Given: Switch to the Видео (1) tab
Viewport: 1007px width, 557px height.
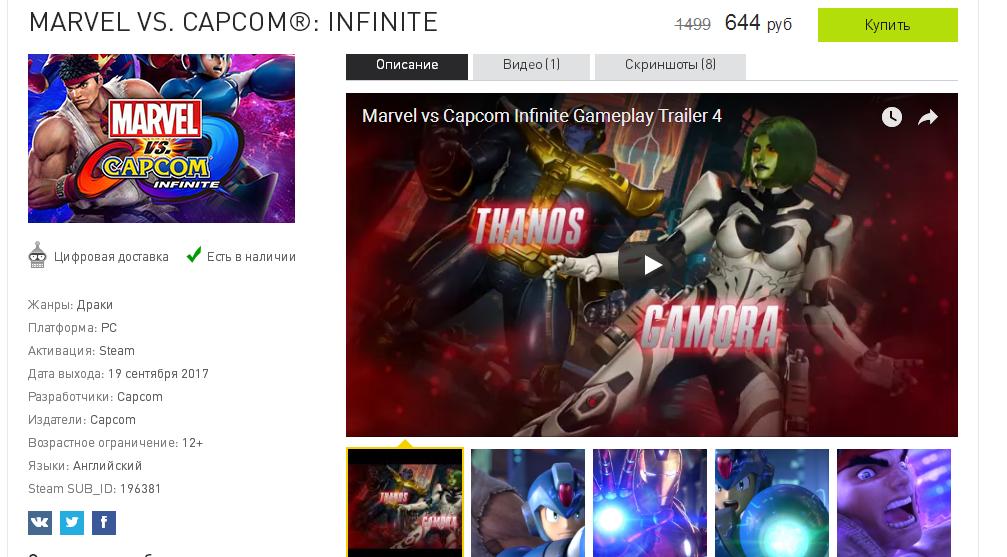Looking at the screenshot, I should [x=531, y=66].
